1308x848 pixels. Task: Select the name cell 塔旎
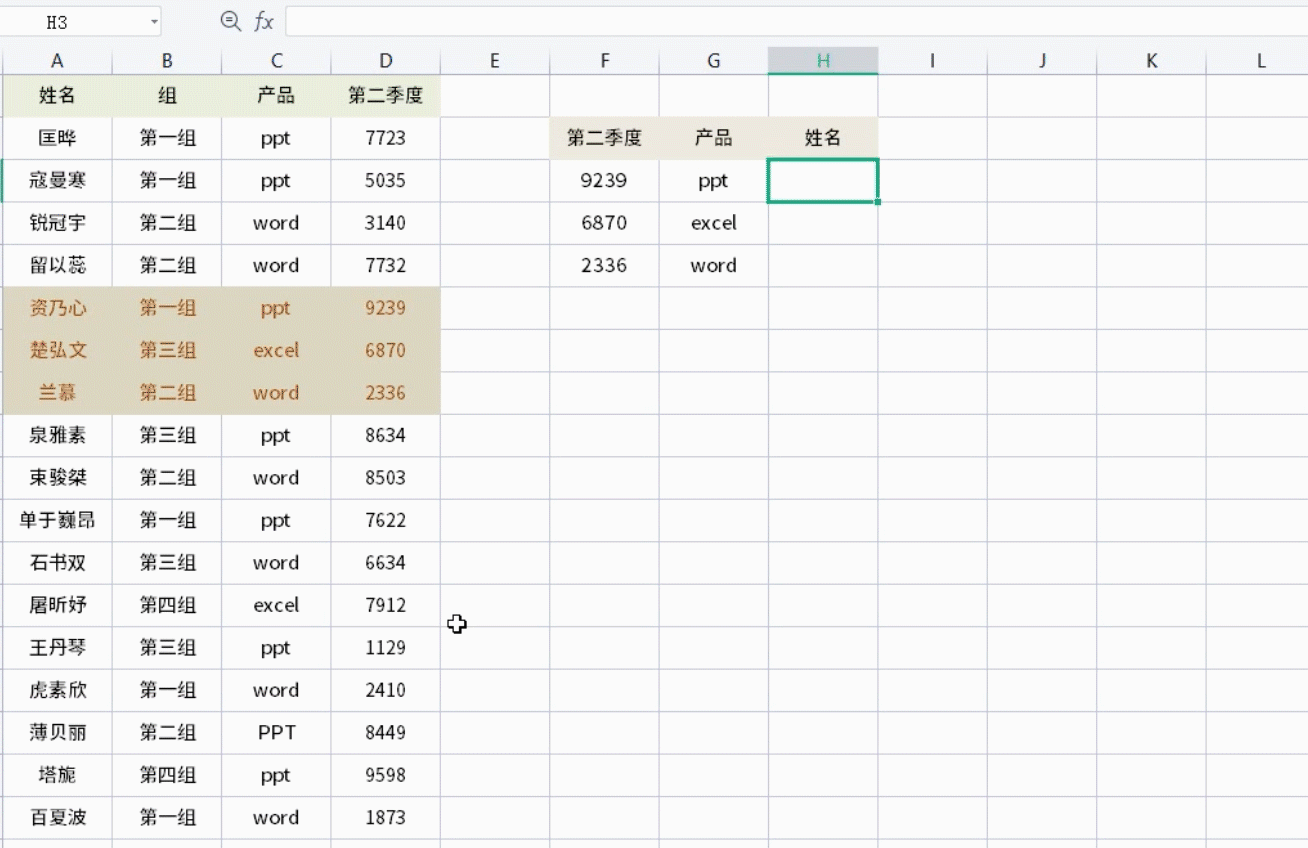click(57, 776)
